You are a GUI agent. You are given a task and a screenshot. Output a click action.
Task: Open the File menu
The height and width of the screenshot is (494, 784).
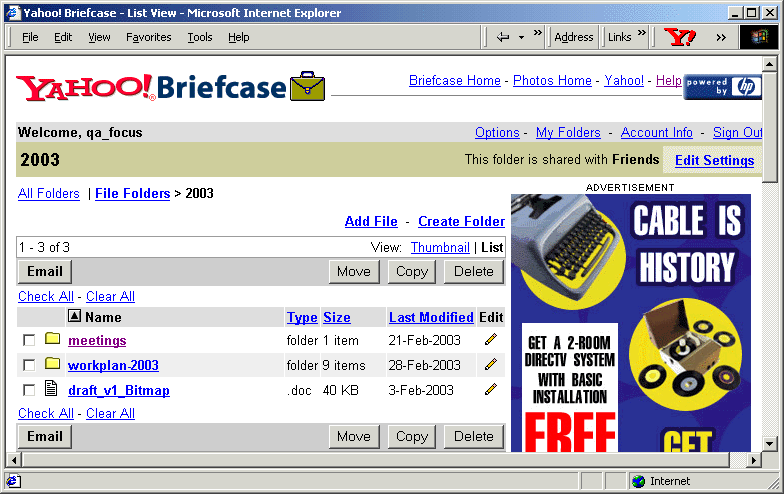[x=30, y=37]
